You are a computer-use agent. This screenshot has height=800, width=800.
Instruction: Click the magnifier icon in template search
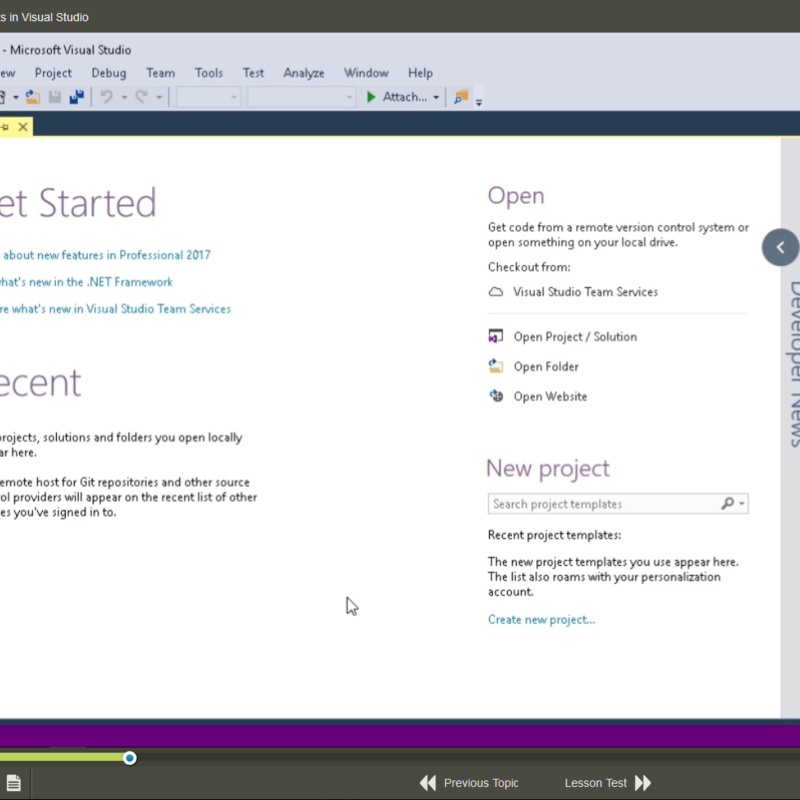[x=728, y=504]
